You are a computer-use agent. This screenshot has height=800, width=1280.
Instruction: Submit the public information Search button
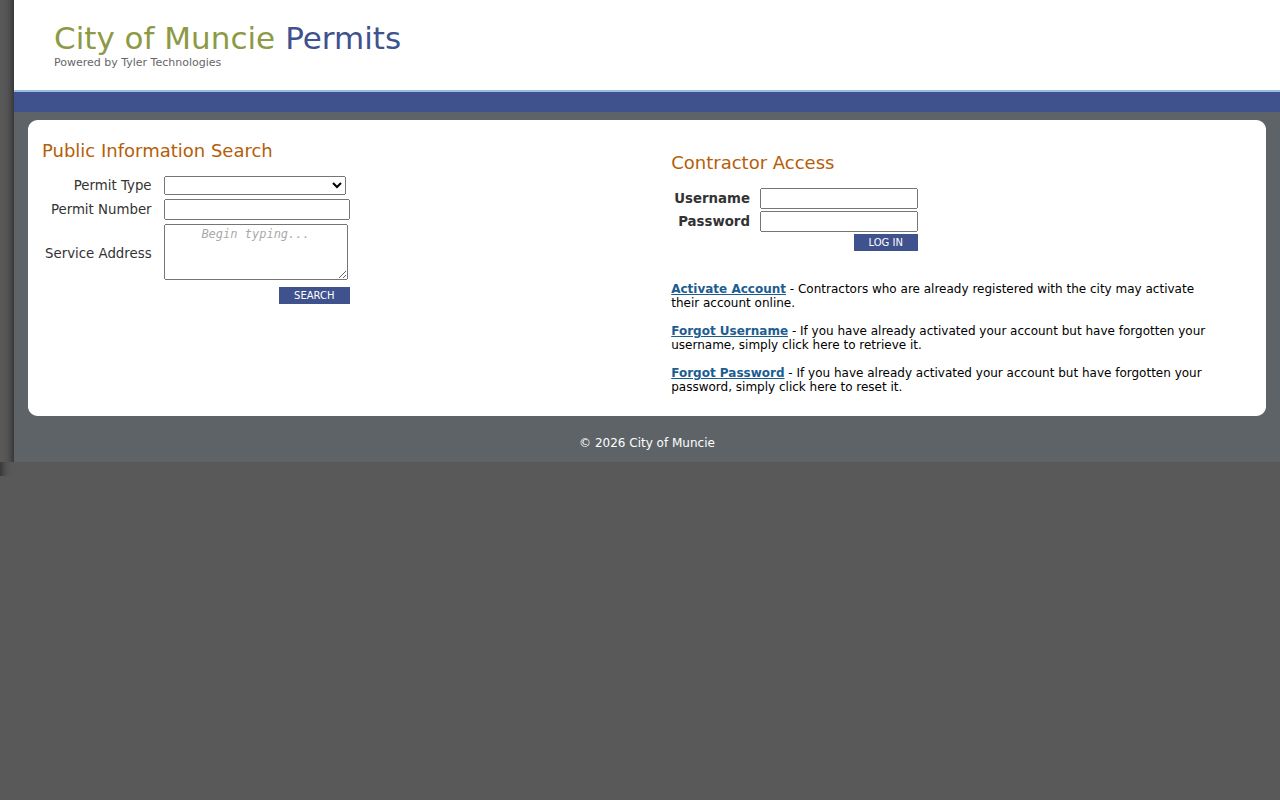tap(314, 295)
